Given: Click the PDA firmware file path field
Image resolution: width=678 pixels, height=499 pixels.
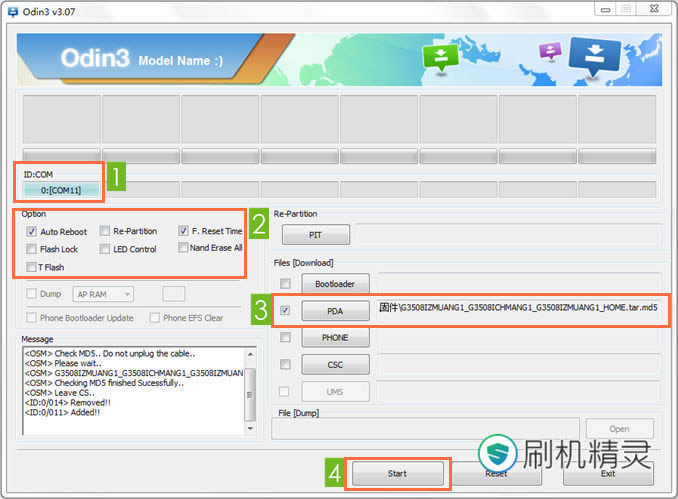Looking at the screenshot, I should [x=518, y=310].
